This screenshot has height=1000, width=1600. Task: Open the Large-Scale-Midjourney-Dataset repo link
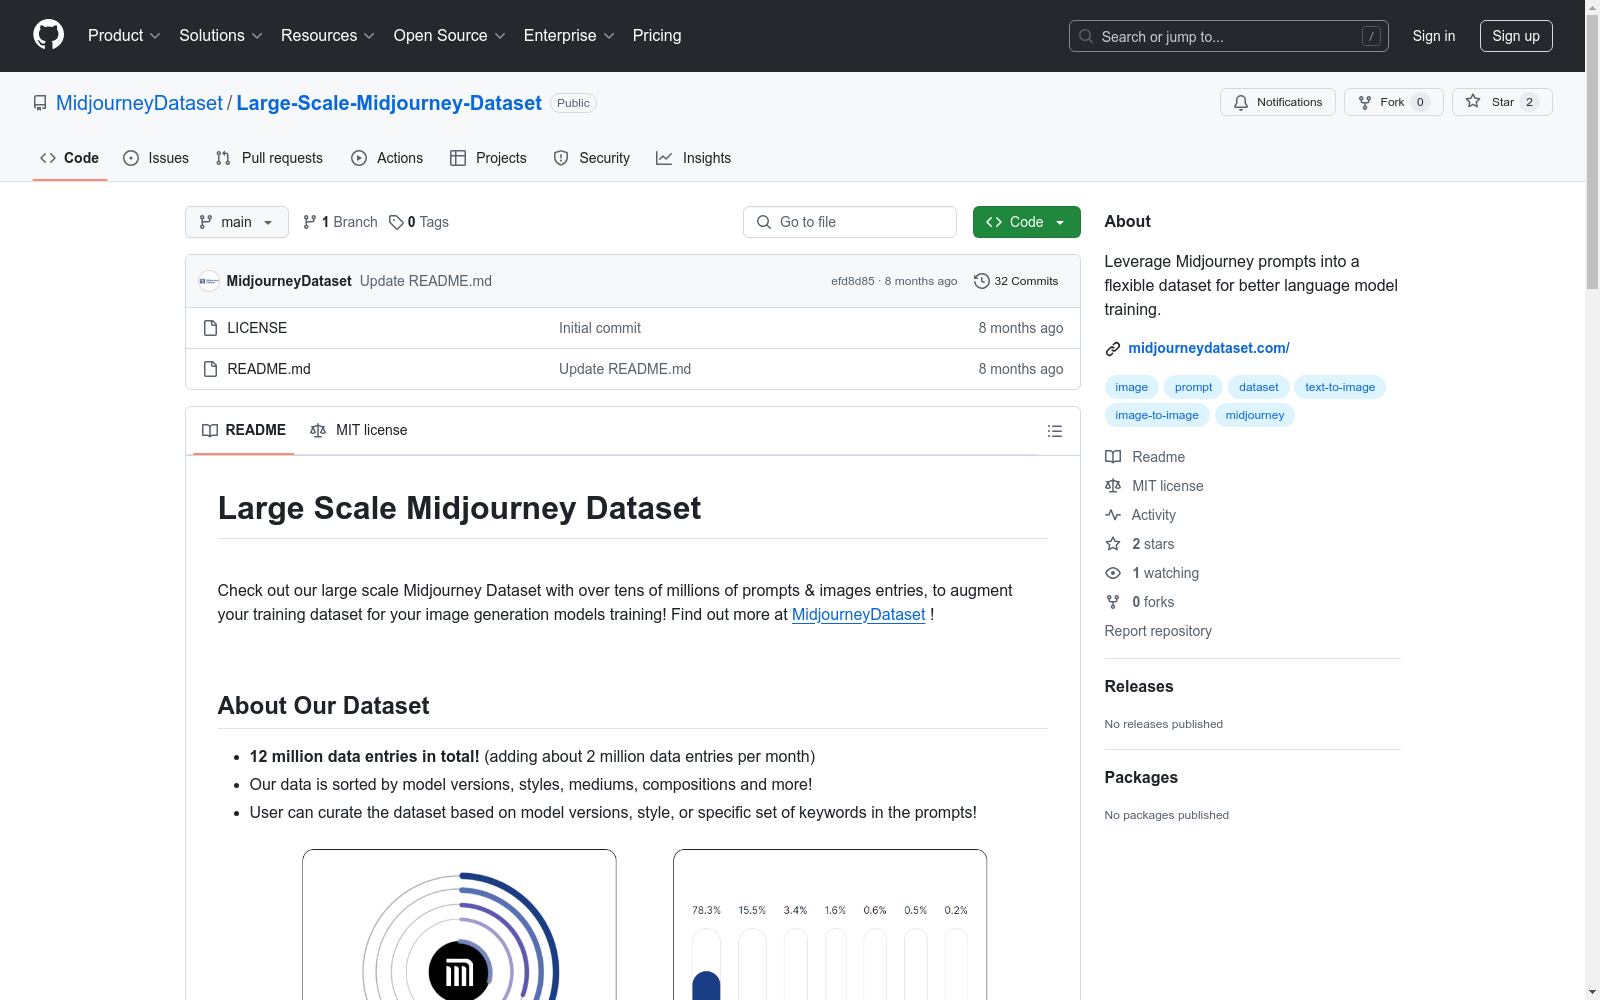pos(389,103)
